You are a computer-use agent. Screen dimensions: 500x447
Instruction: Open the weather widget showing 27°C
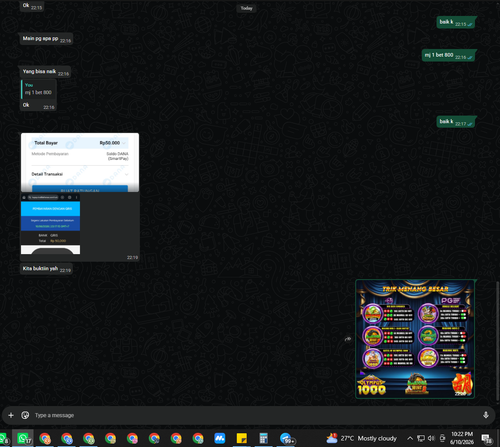pyautogui.click(x=361, y=438)
